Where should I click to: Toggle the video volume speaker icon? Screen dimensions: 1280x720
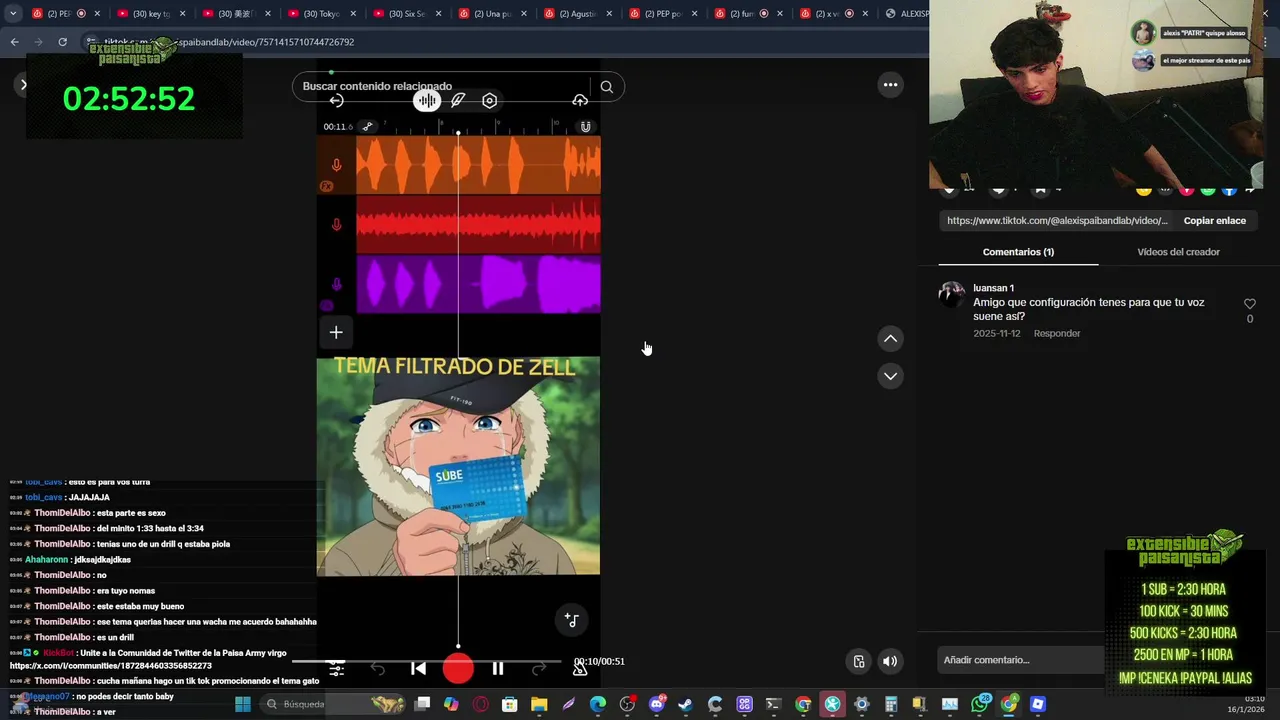point(889,661)
